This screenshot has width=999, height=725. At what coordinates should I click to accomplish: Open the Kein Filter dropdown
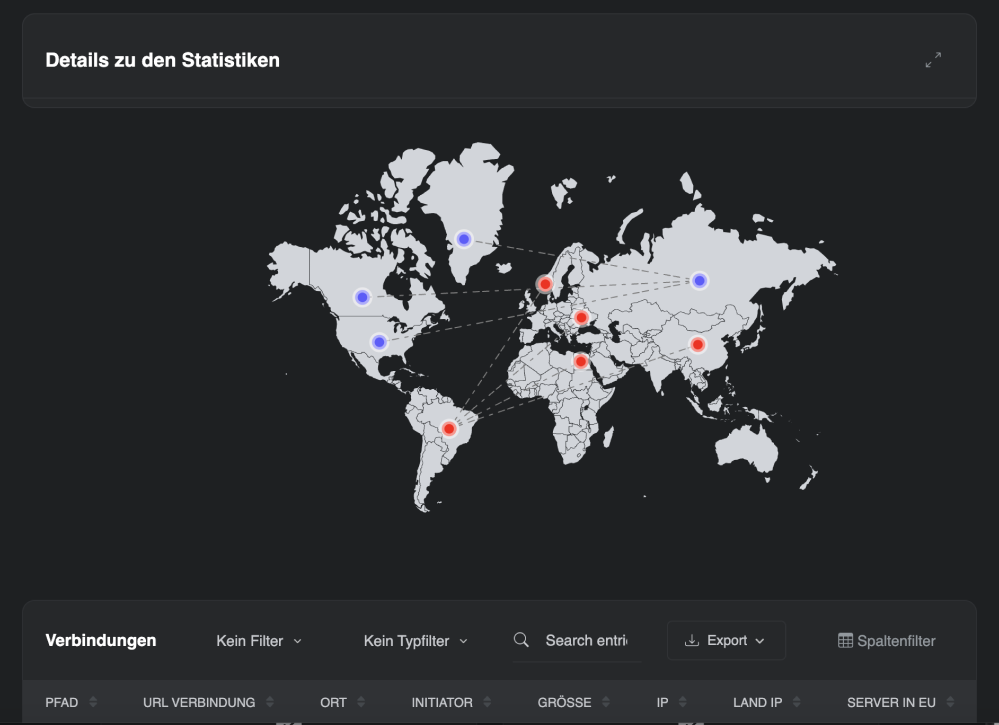click(259, 641)
